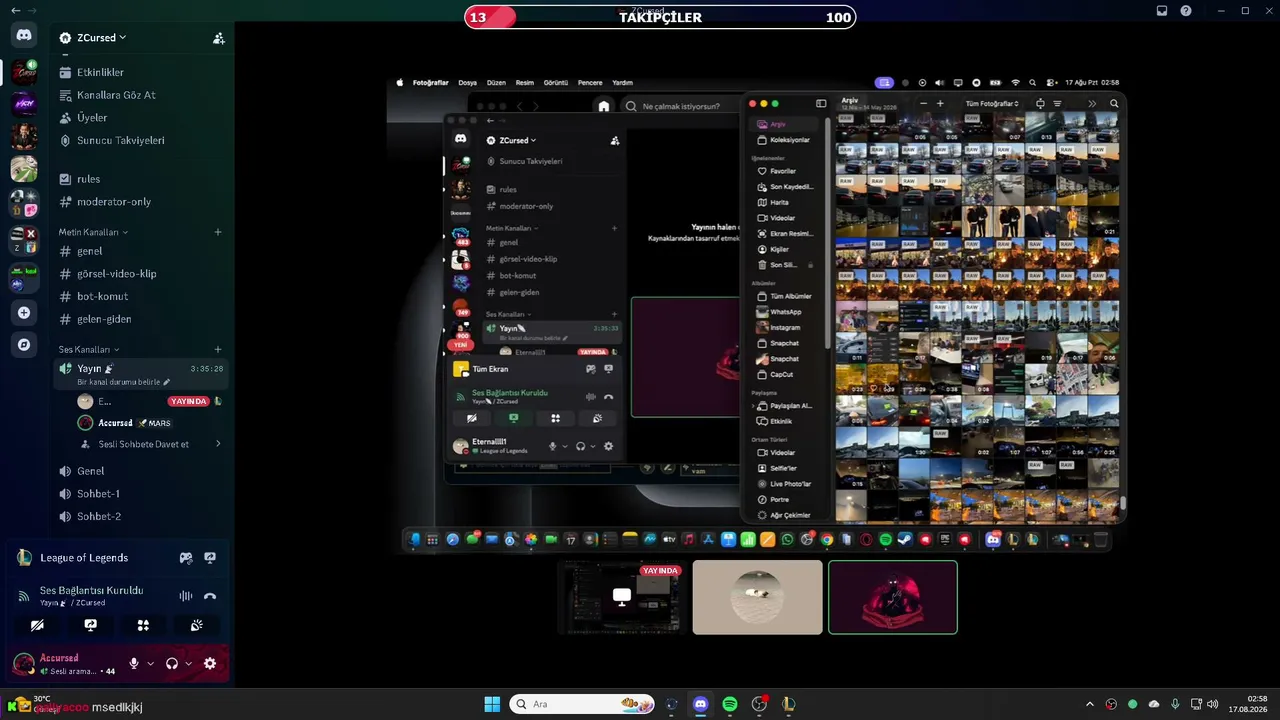Go forward with the title bar arrow
Screen dimensions: 1280x720
pos(32,10)
